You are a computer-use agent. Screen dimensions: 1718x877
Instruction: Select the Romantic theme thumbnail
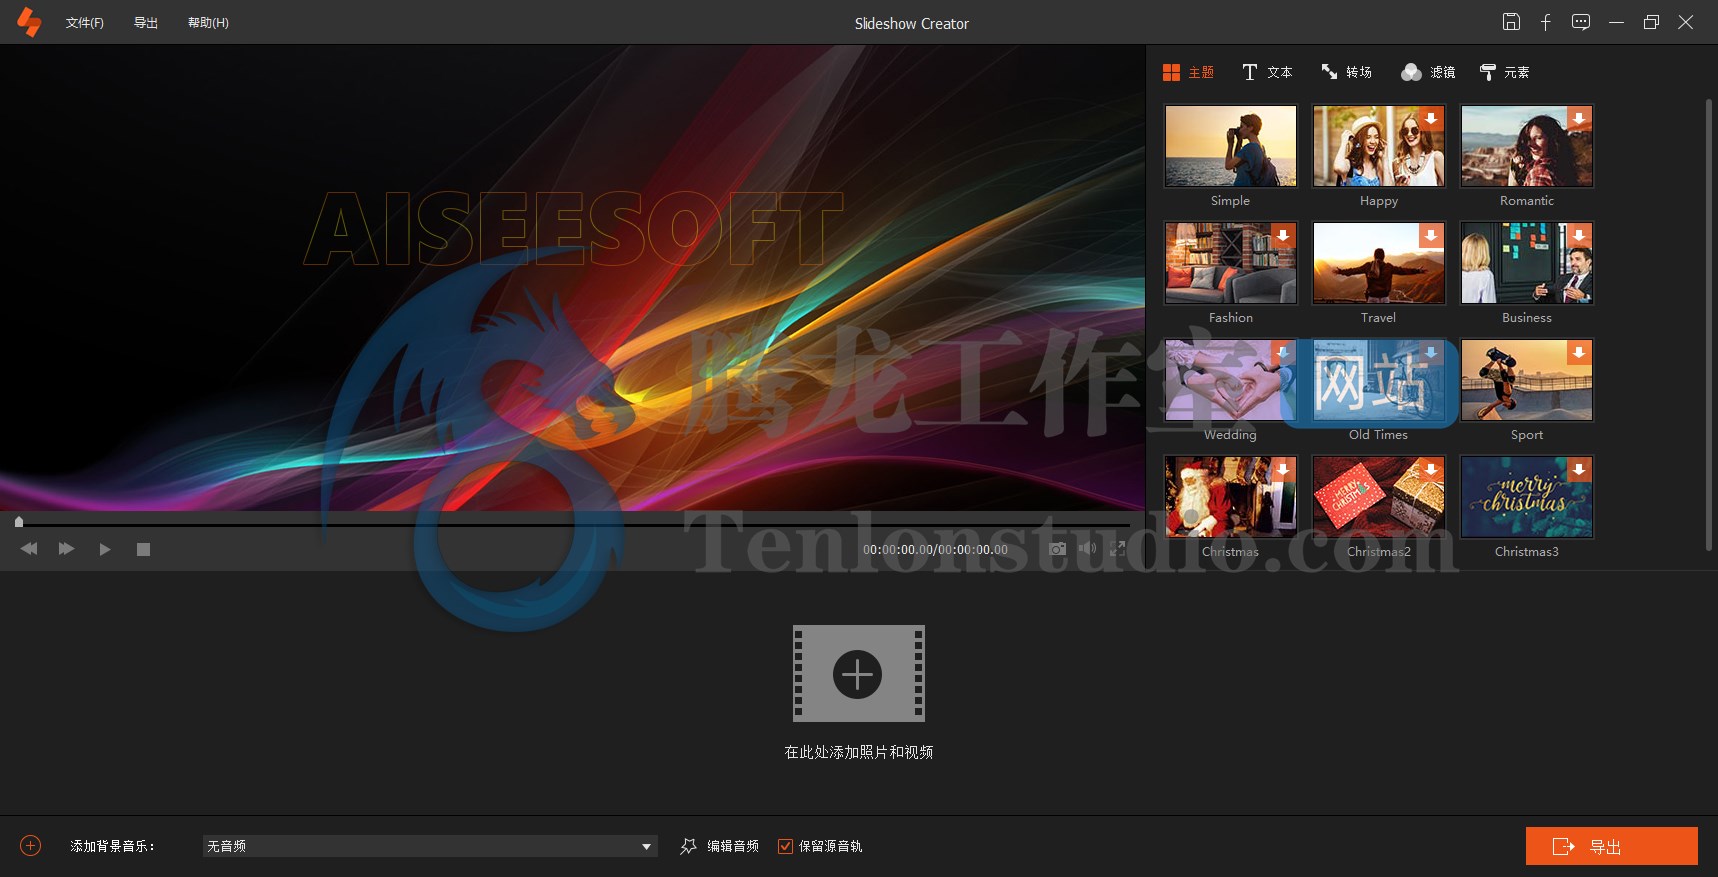tap(1526, 146)
